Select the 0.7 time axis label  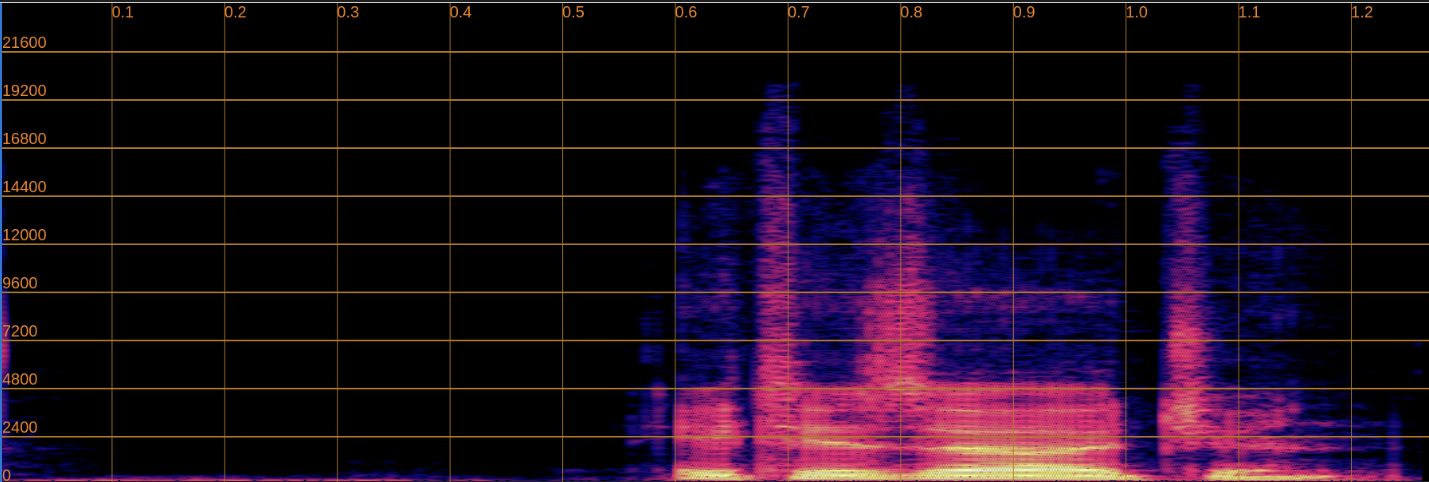coord(799,13)
